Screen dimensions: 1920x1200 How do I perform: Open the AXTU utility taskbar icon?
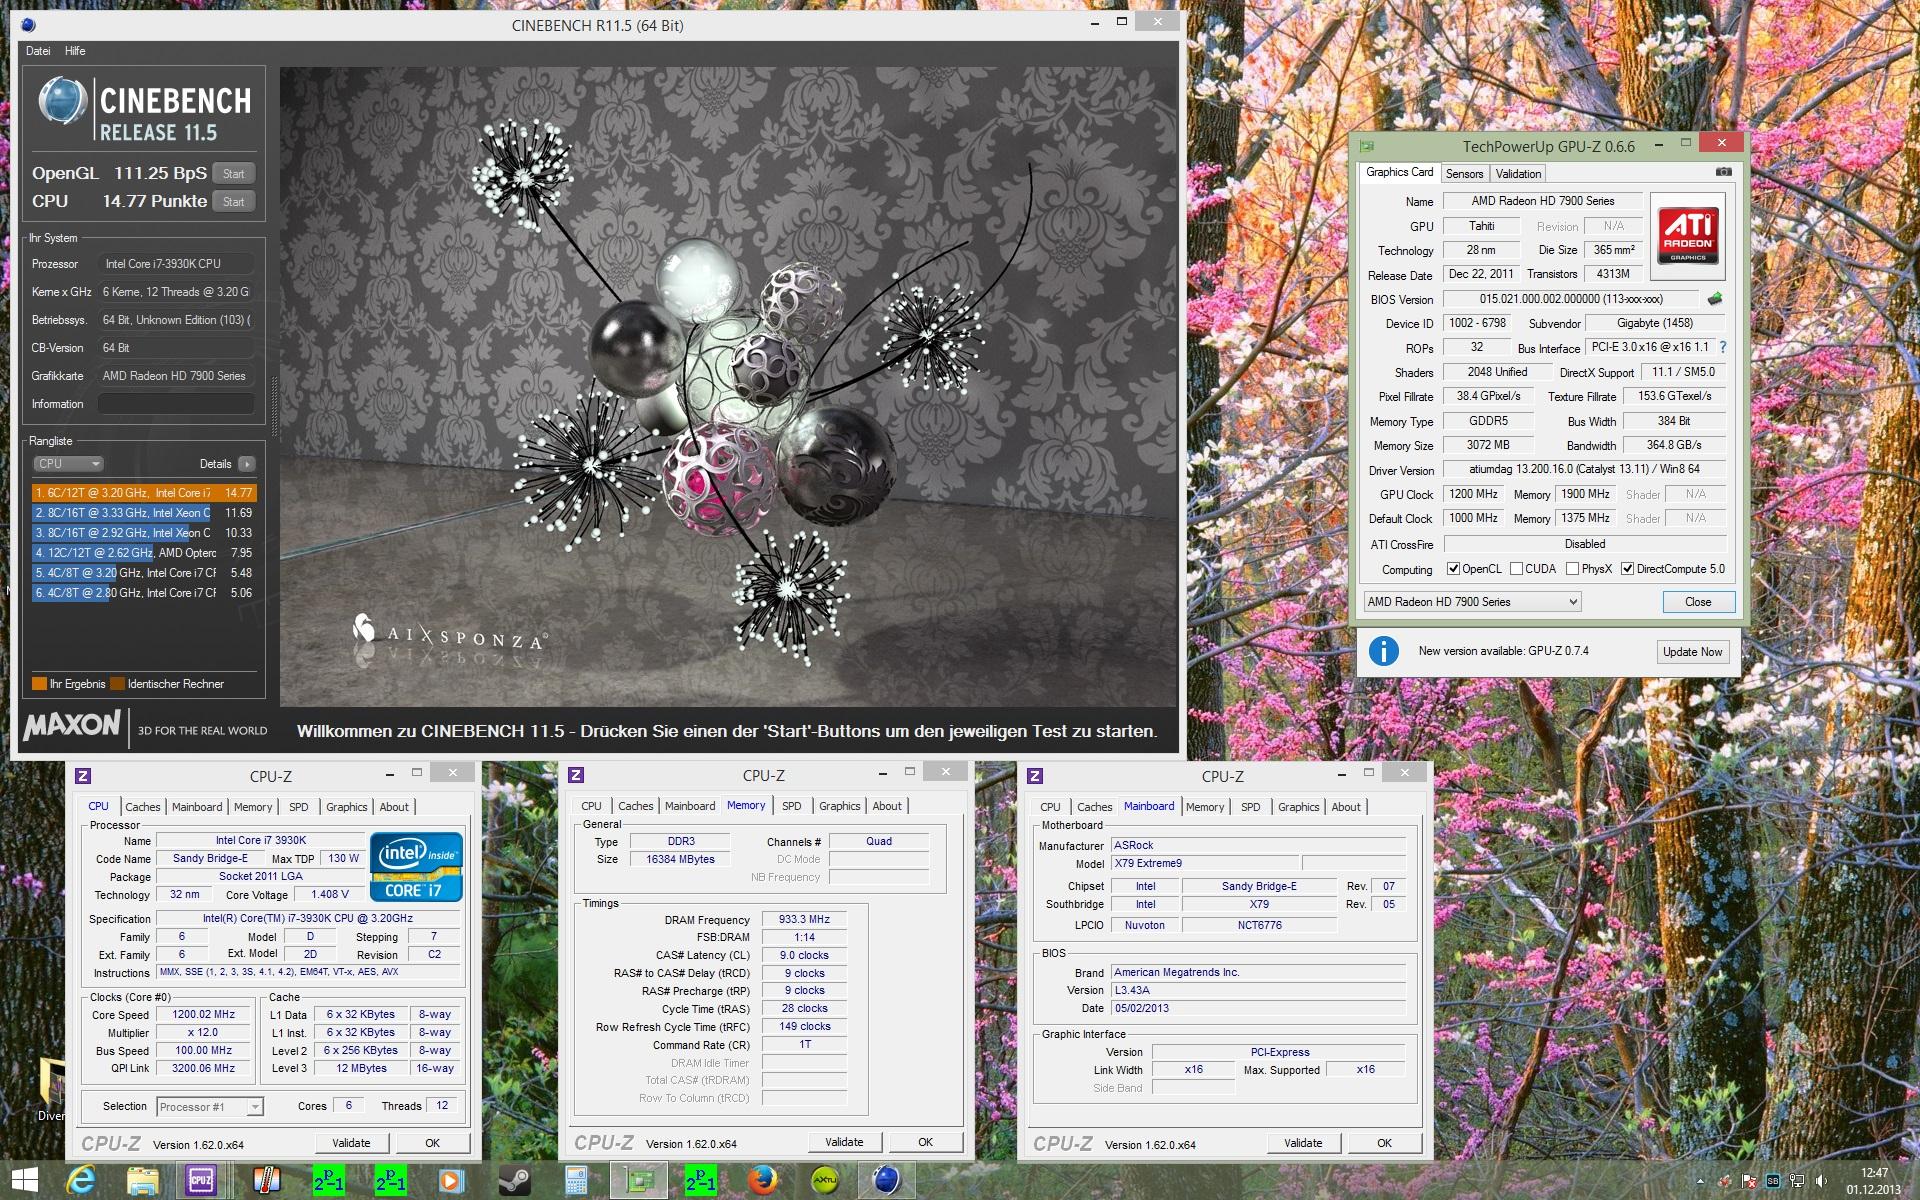[x=824, y=1180]
